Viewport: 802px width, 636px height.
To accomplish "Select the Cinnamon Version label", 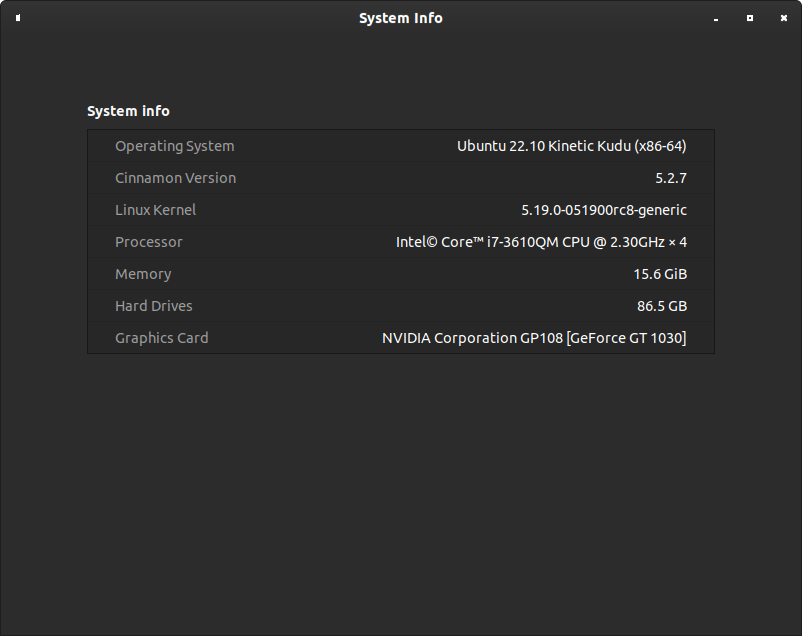I will pyautogui.click(x=175, y=178).
